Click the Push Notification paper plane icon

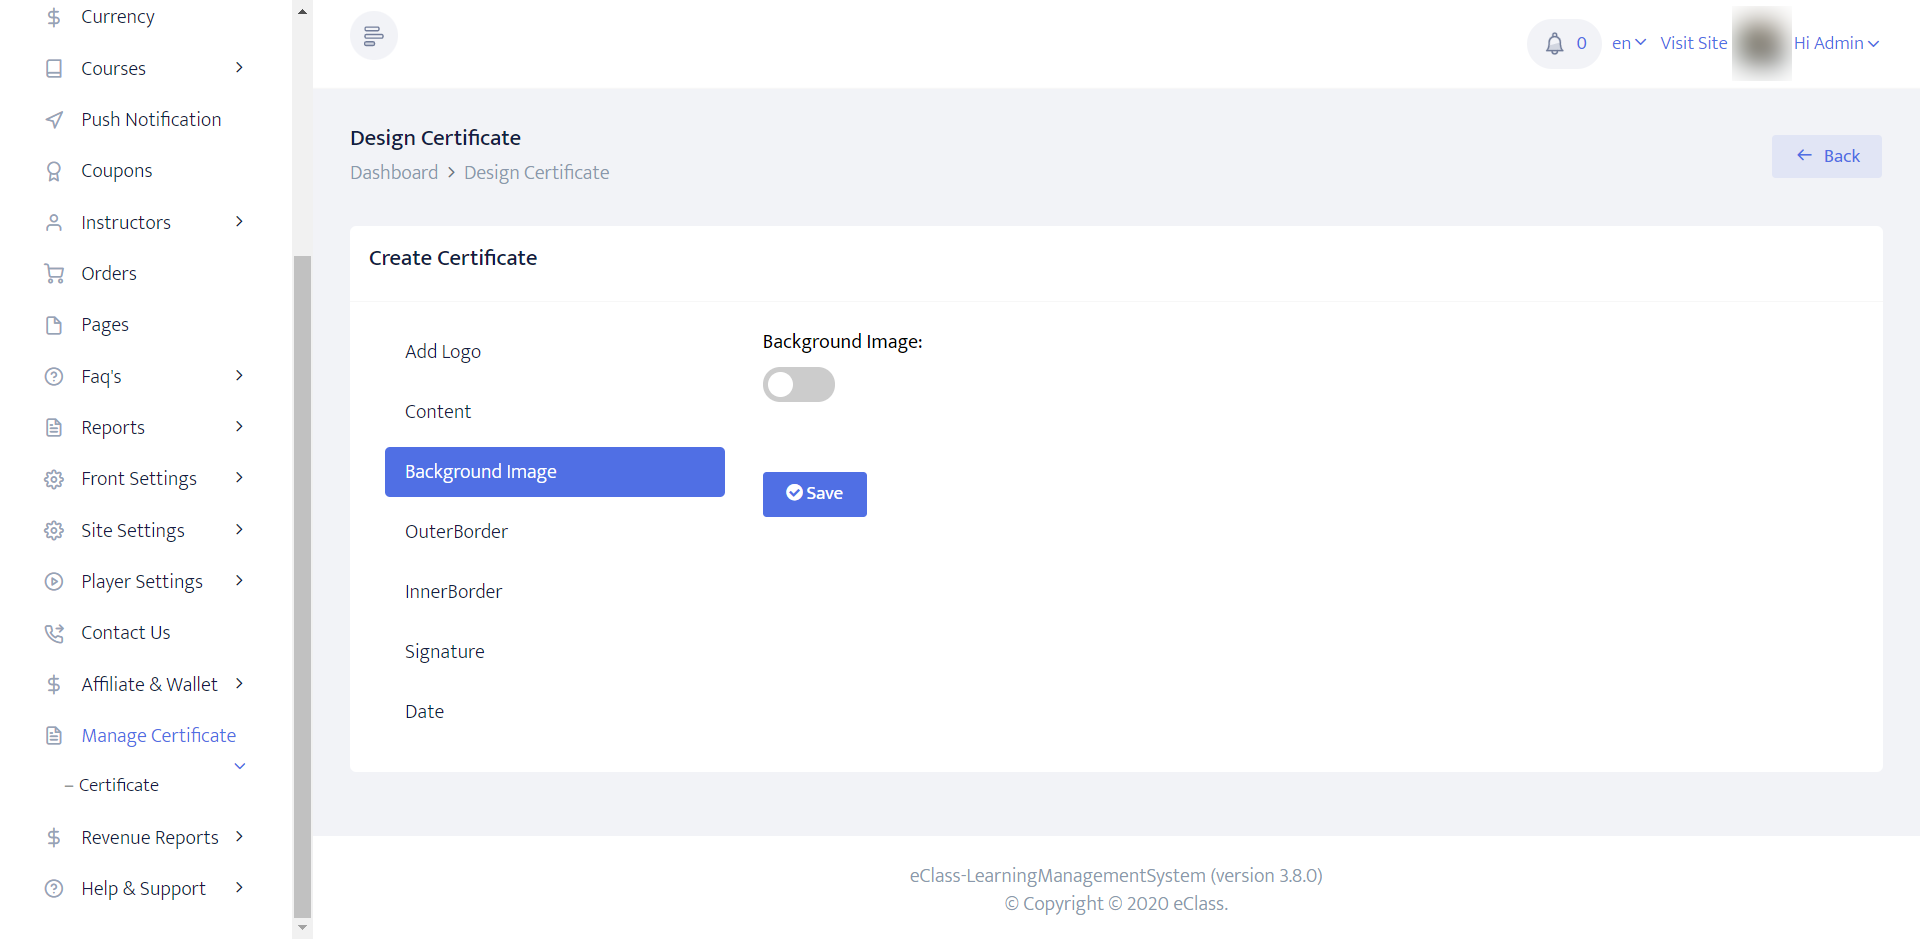54,120
